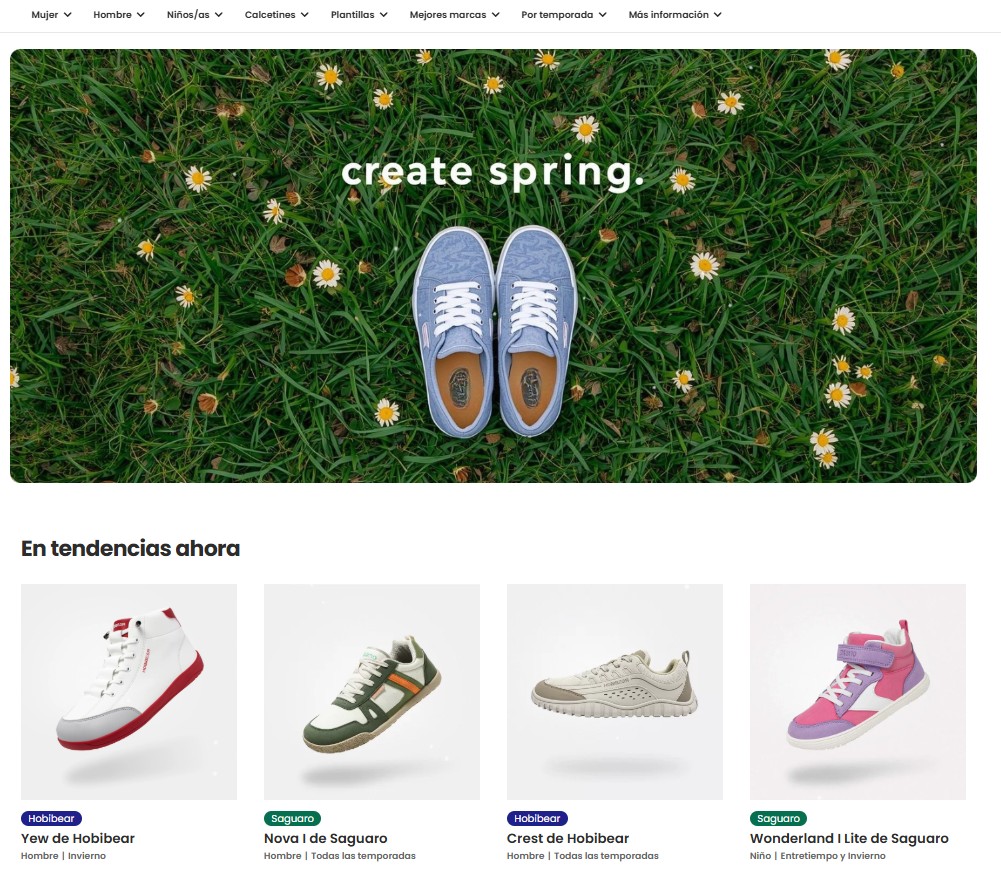Open the Plantillas menu
The height and width of the screenshot is (874, 1001).
(359, 15)
